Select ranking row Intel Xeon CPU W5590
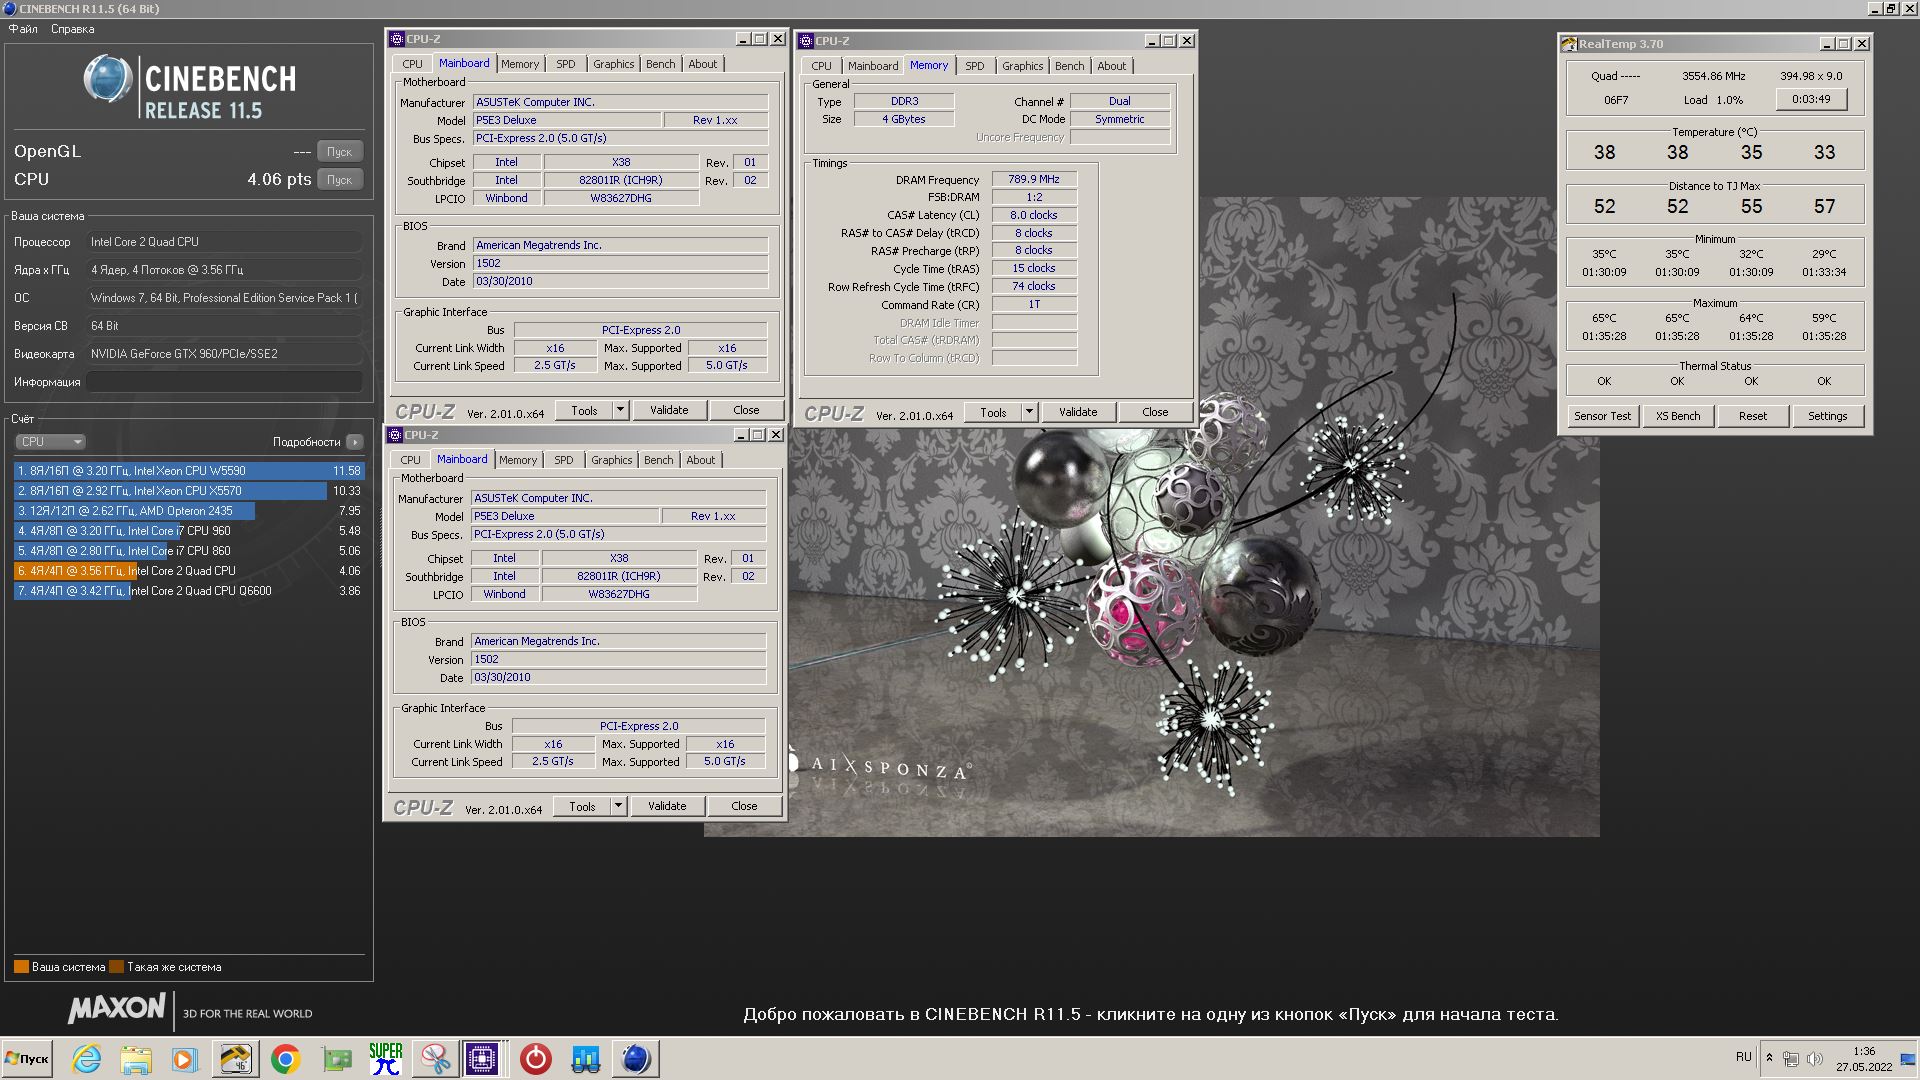Image resolution: width=1920 pixels, height=1080 pixels. click(189, 471)
